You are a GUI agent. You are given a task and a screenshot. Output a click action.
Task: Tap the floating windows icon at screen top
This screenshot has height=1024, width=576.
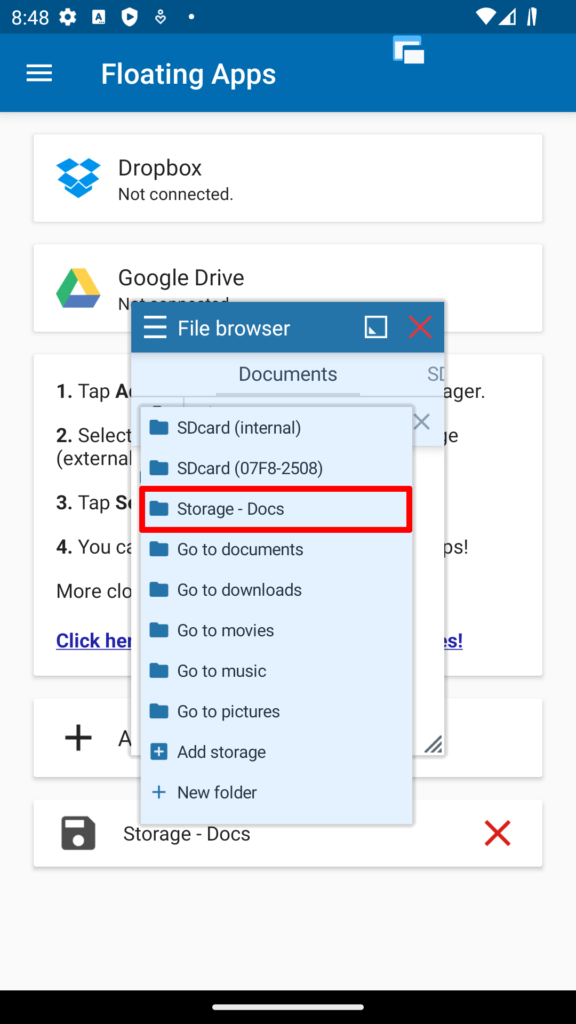(407, 49)
